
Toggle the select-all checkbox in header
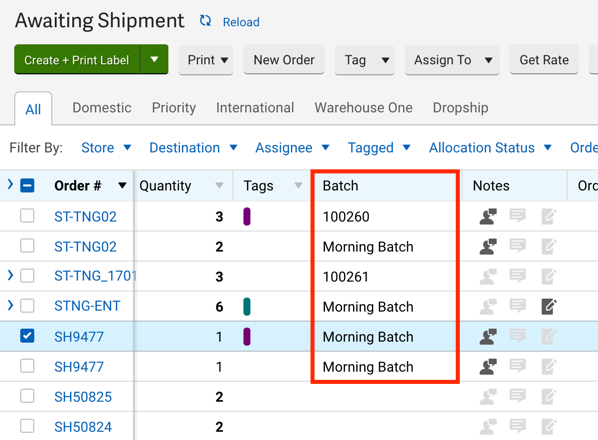27,186
